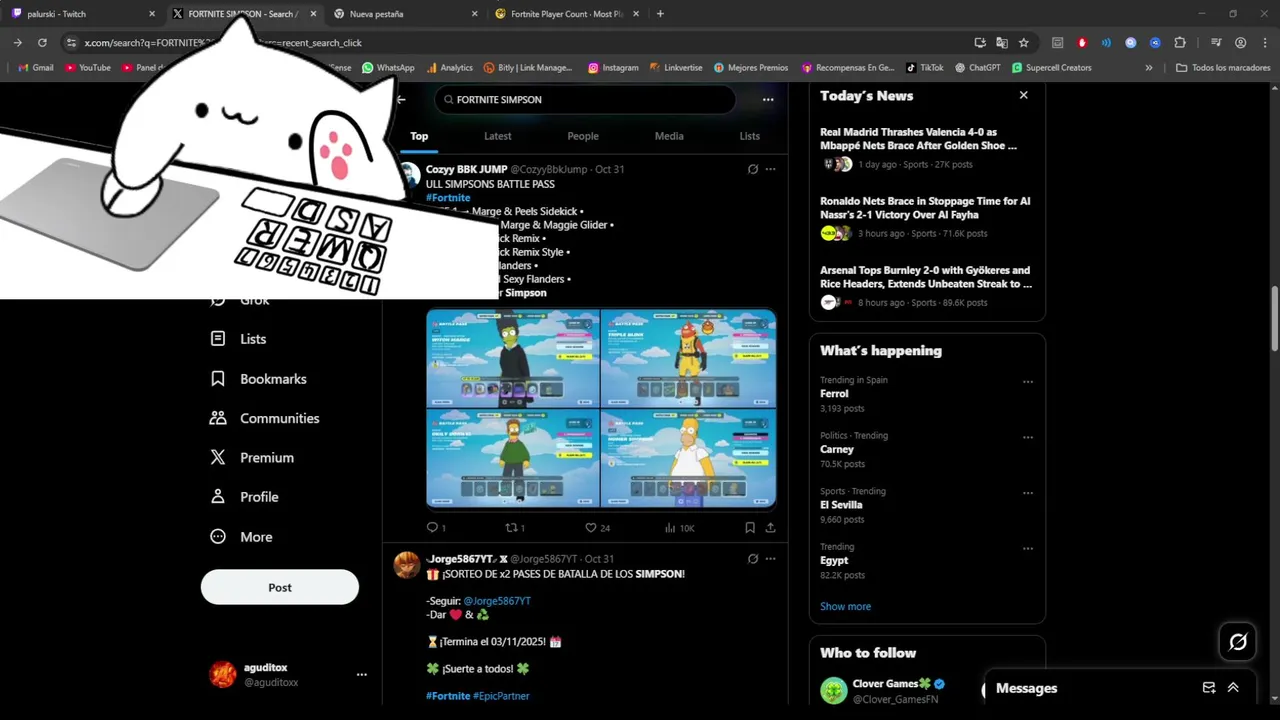Switch to the palurski Twitch browser tab

tap(83, 14)
